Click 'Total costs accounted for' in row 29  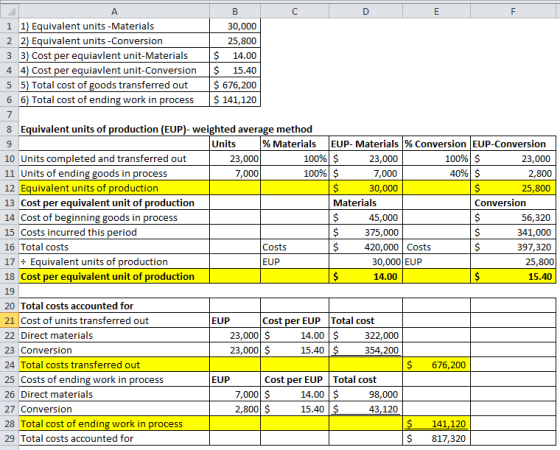(114, 438)
